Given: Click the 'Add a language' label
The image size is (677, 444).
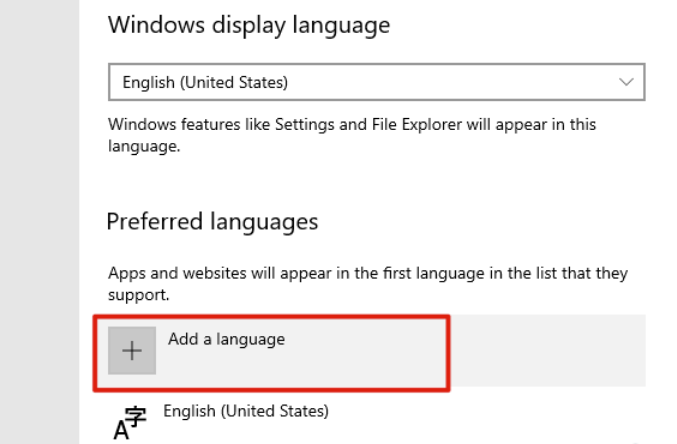Looking at the screenshot, I should tap(227, 339).
